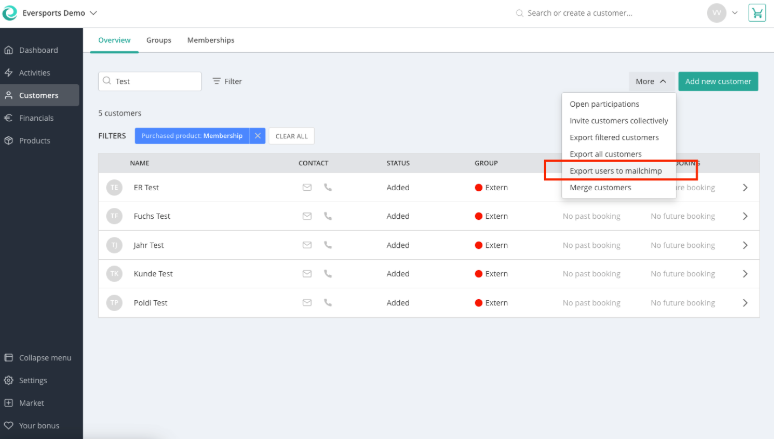Click the name Kunde Test

(x=153, y=274)
